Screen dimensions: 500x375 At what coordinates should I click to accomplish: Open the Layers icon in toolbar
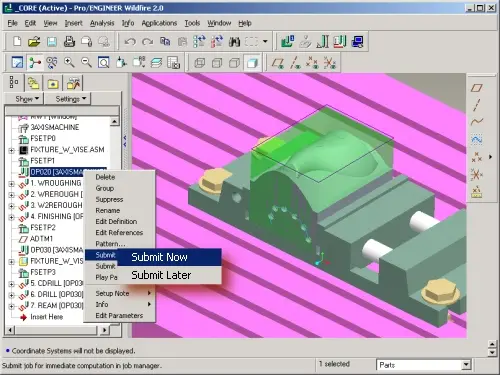coord(156,62)
